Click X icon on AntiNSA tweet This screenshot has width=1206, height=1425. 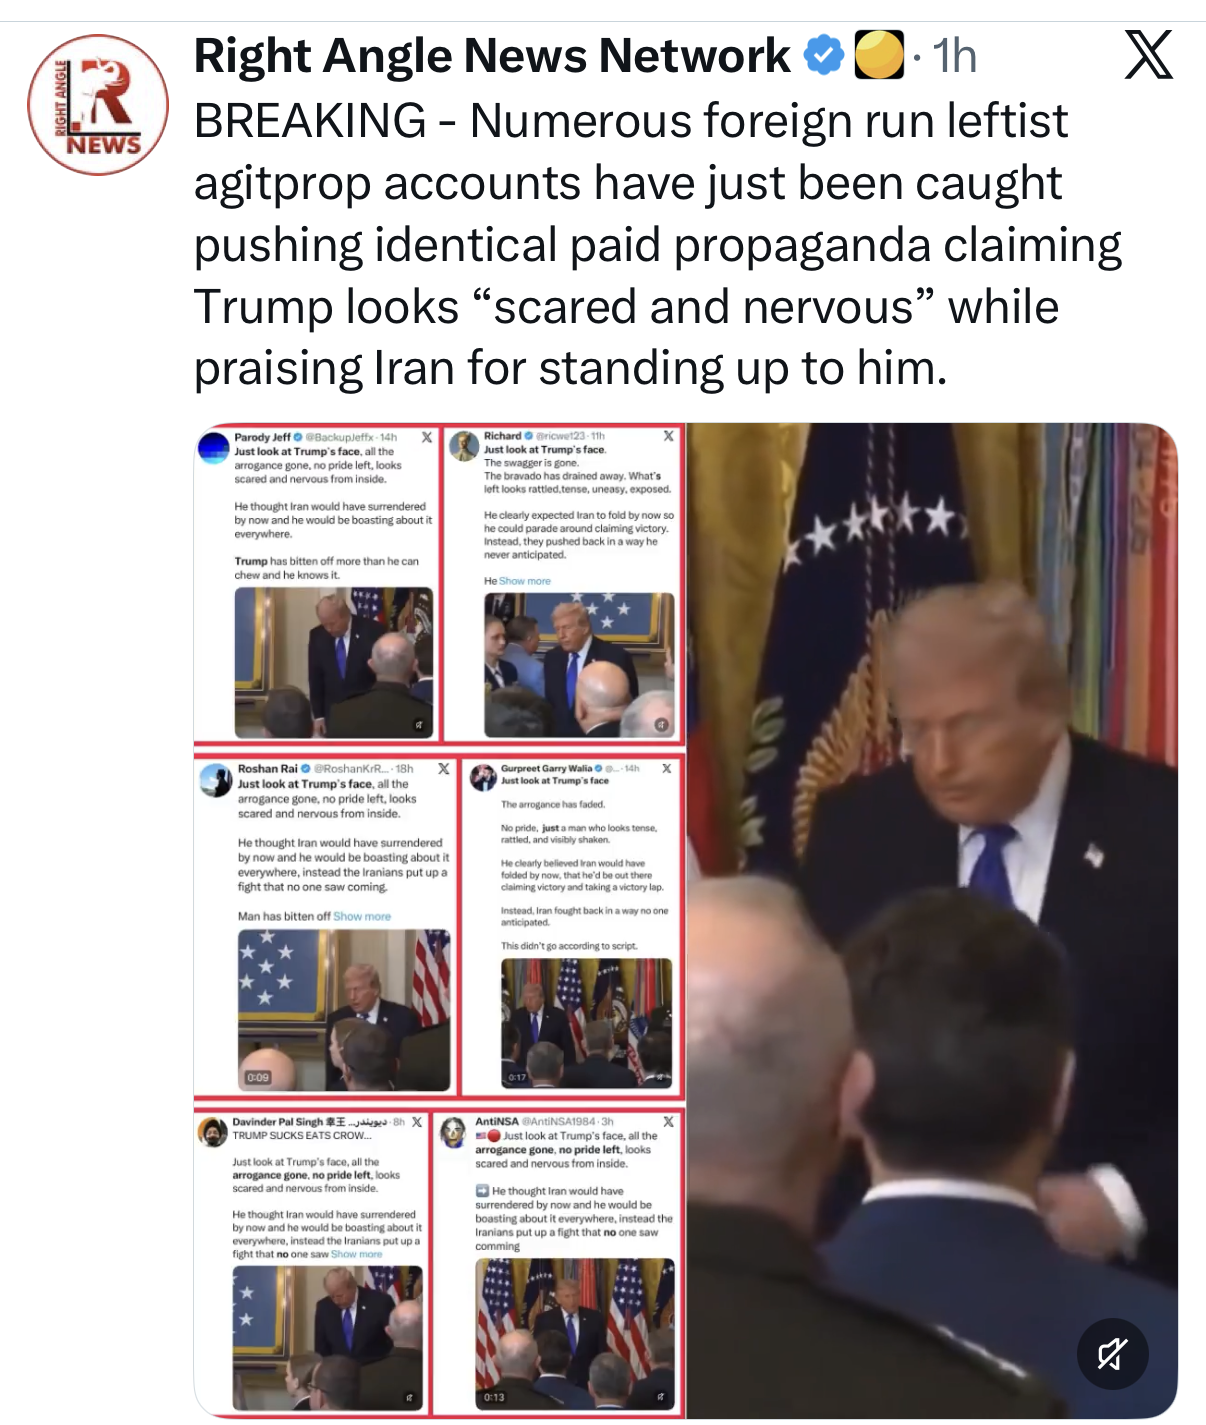(669, 1122)
